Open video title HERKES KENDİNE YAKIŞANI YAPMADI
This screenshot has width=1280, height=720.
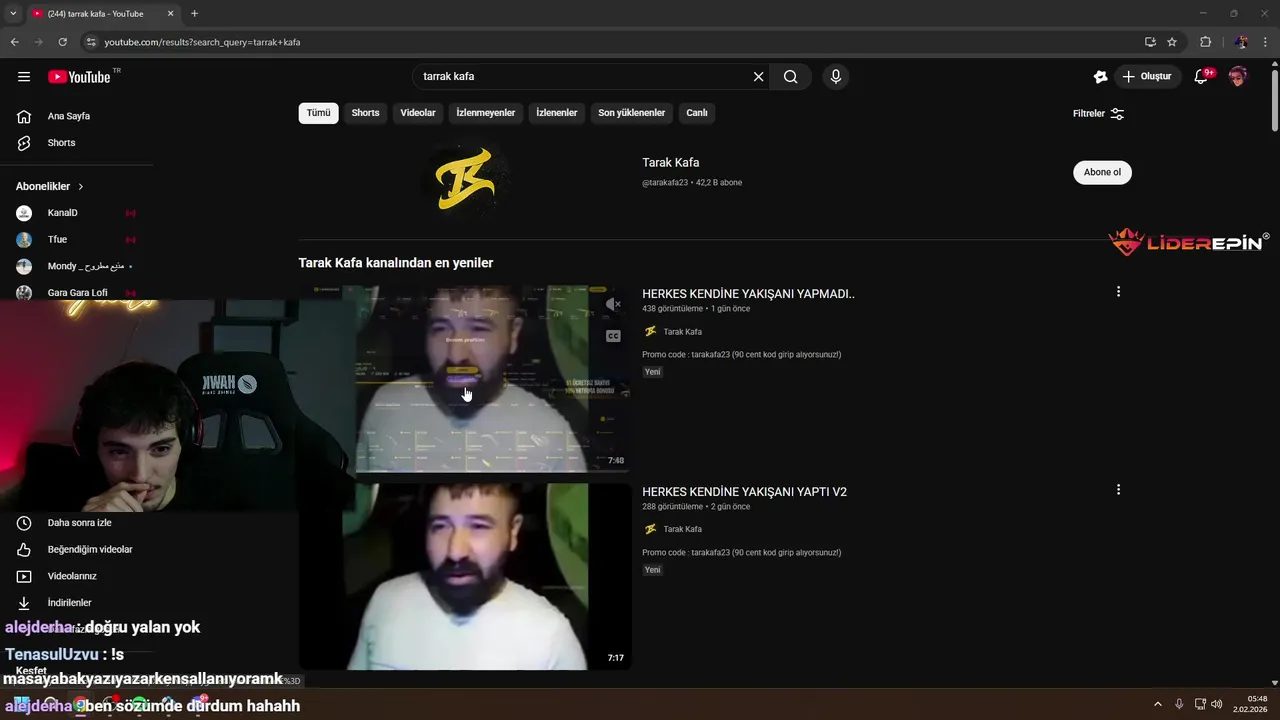(748, 294)
